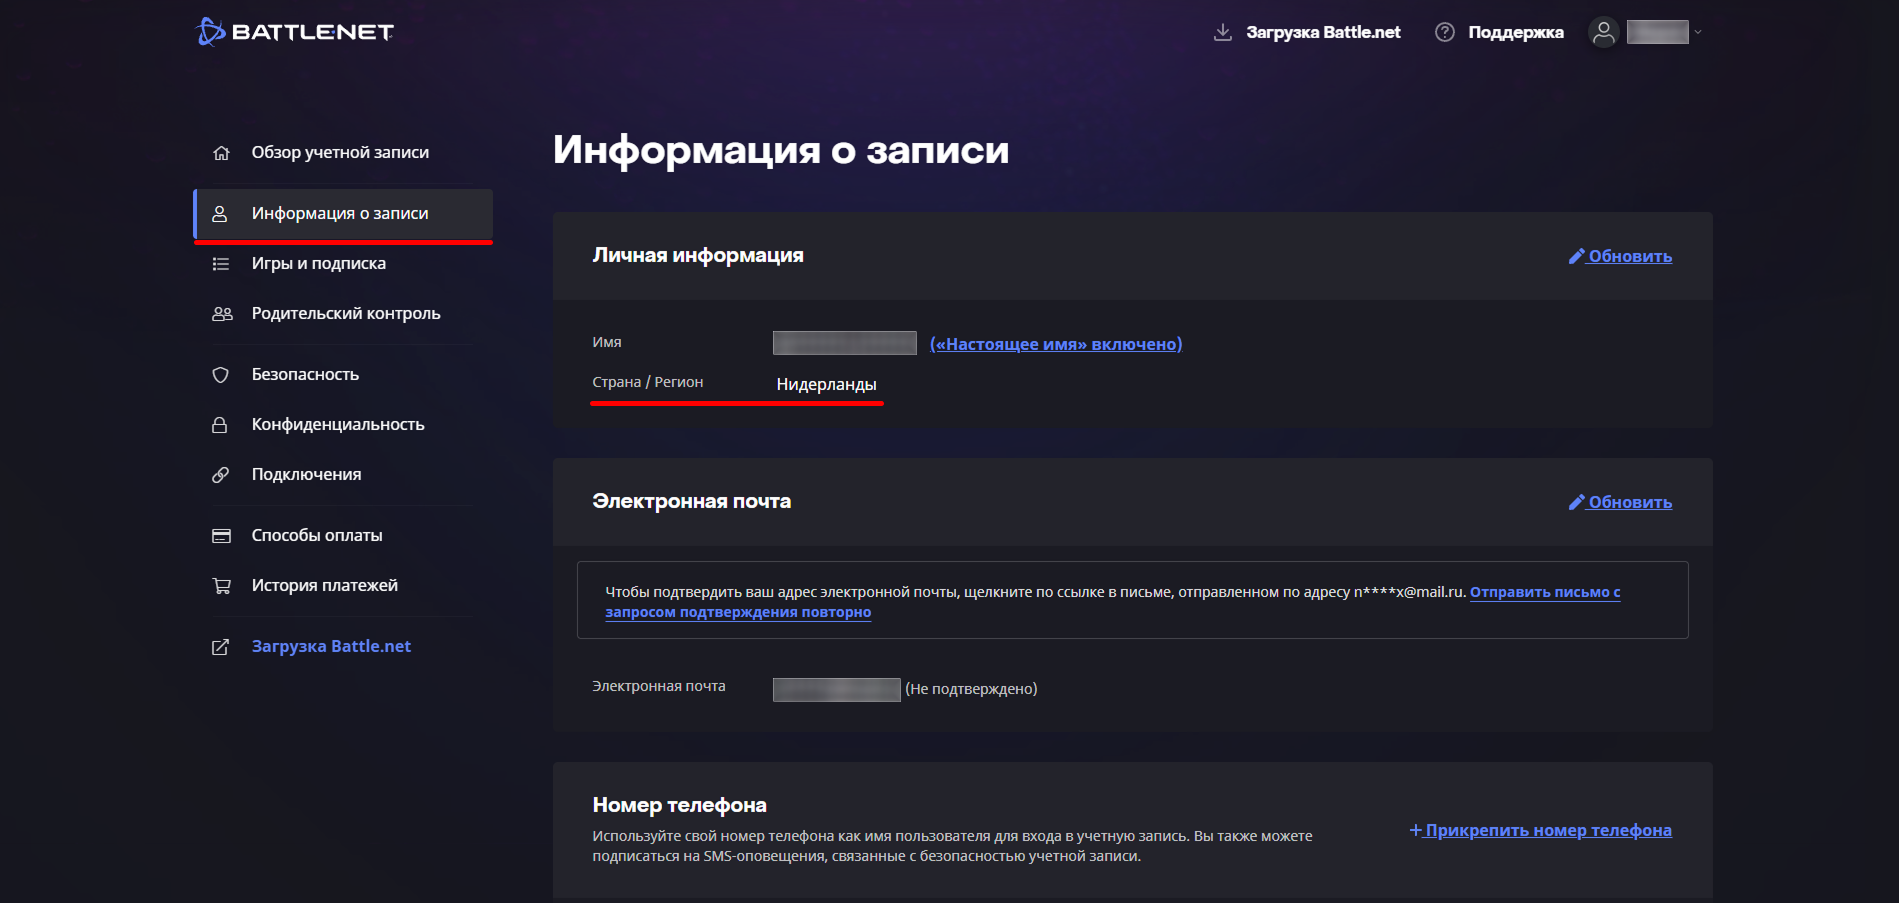This screenshot has height=903, width=1899.
Task: Expand the account dropdown chevron in header
Action: coord(1698,32)
